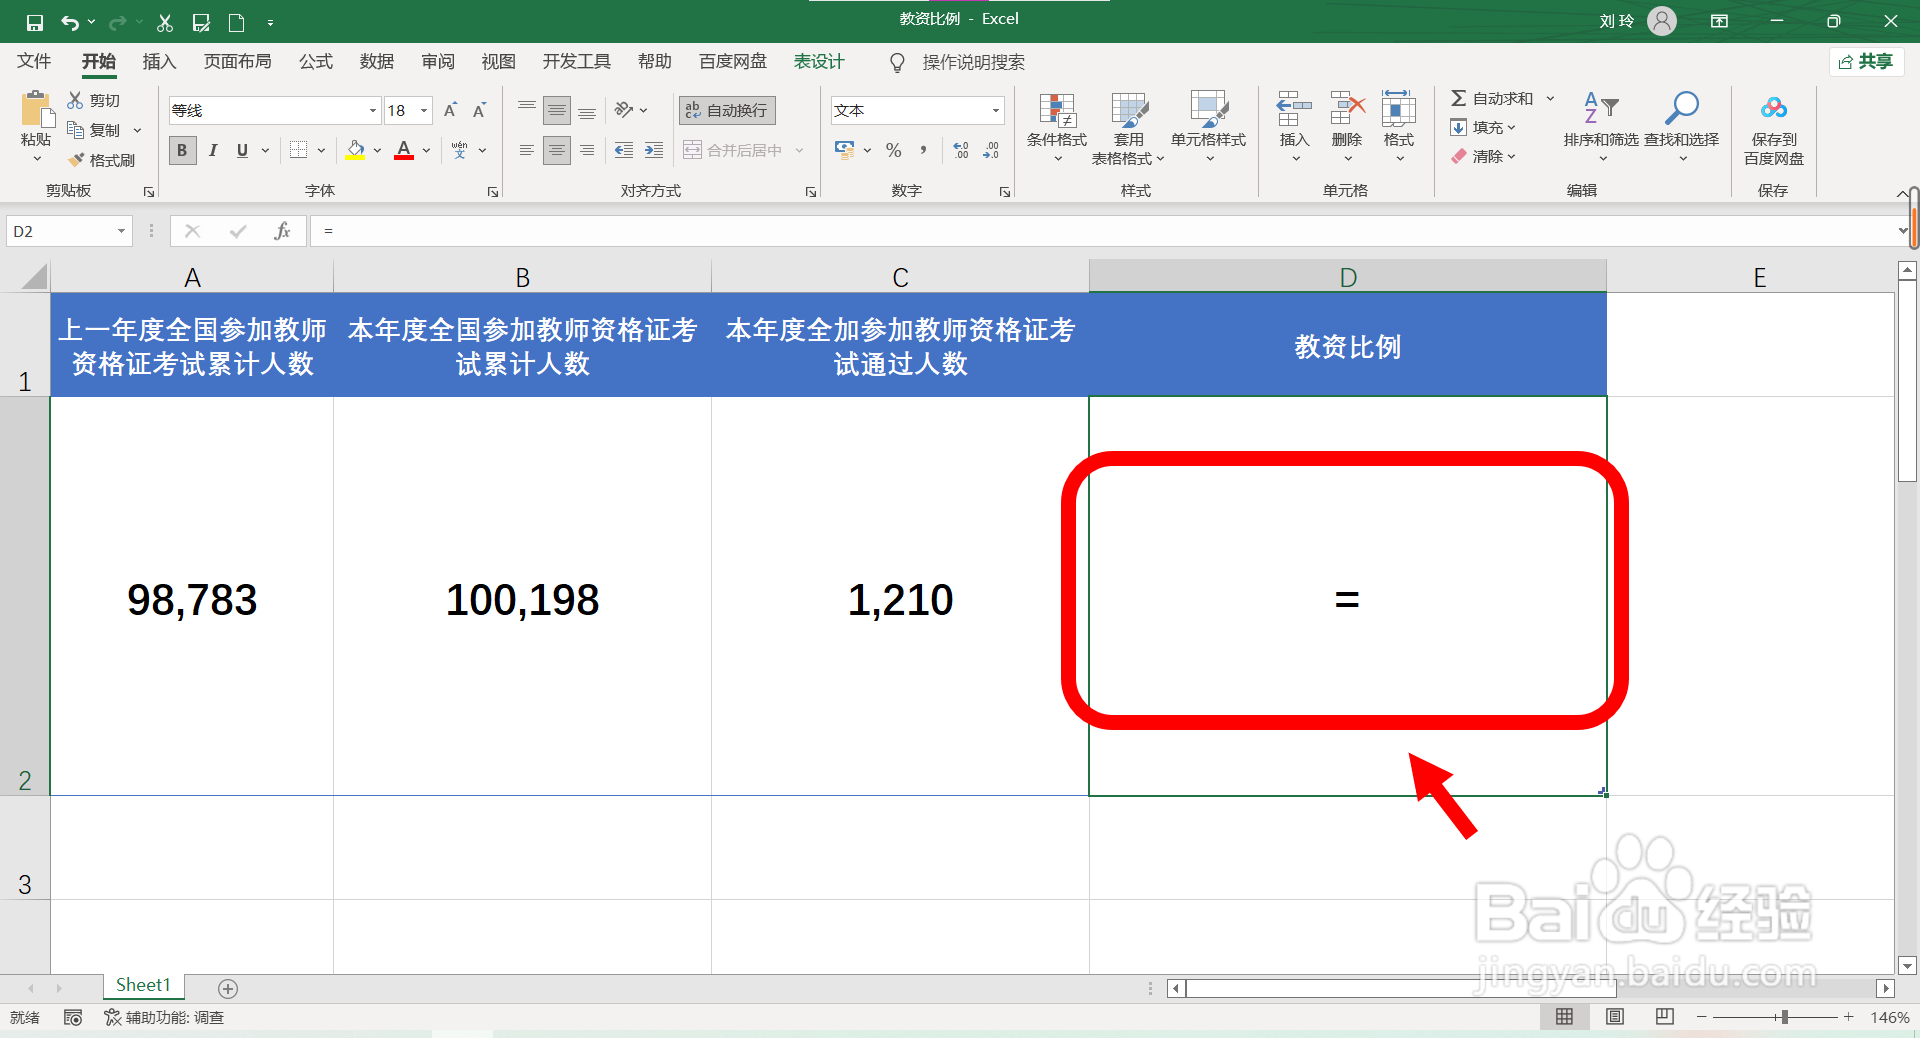Apply percent number style
Viewport: 1920px width, 1038px height.
click(893, 150)
